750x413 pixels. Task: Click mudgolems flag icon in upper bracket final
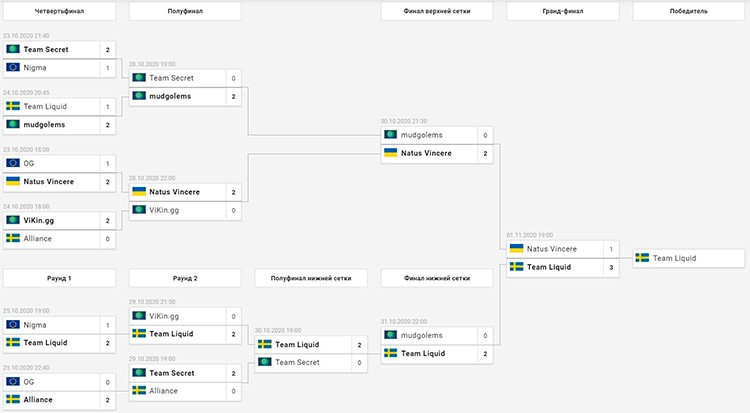pos(390,134)
